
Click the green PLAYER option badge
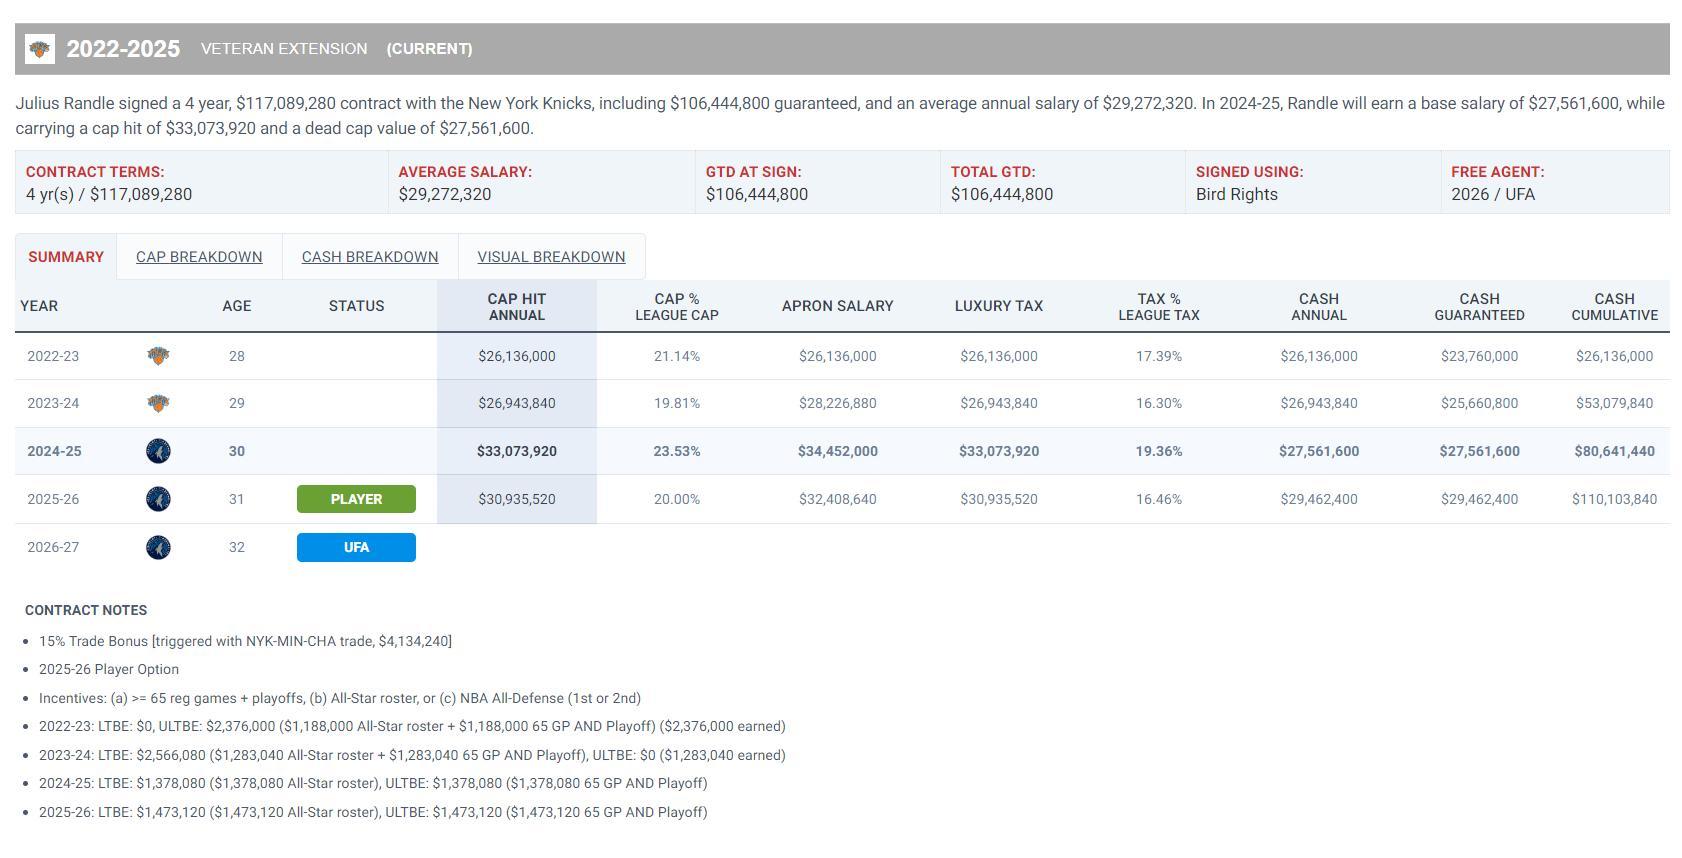[356, 499]
